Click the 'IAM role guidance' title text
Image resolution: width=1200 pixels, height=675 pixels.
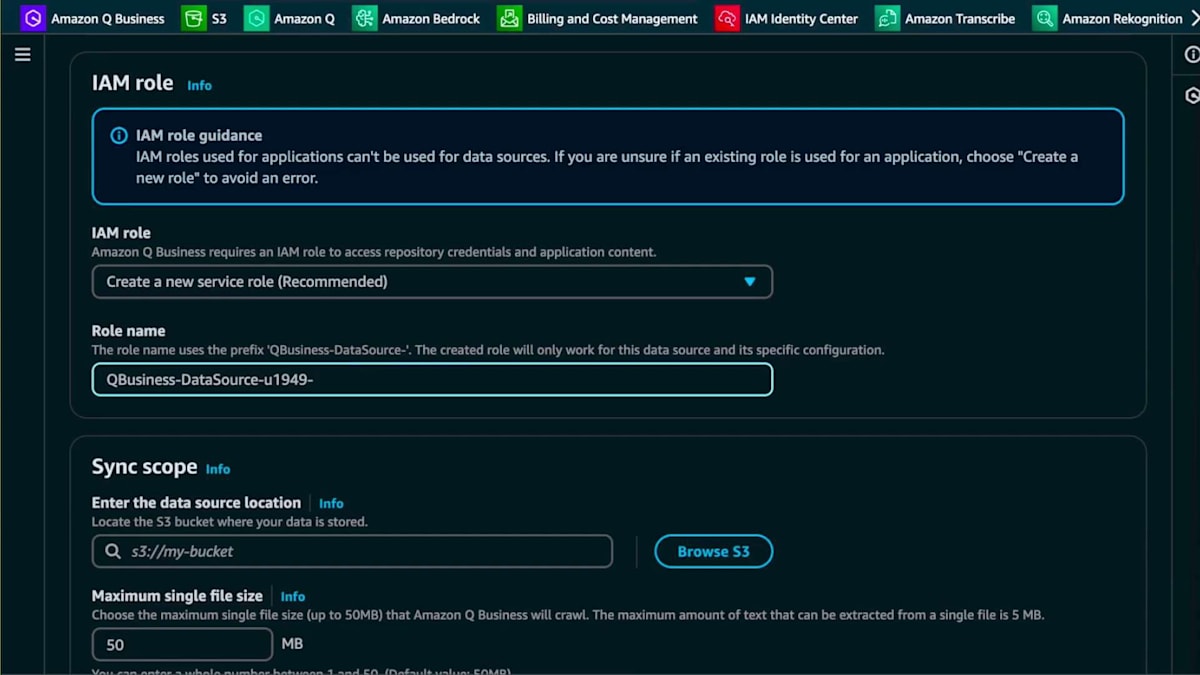tap(199, 135)
